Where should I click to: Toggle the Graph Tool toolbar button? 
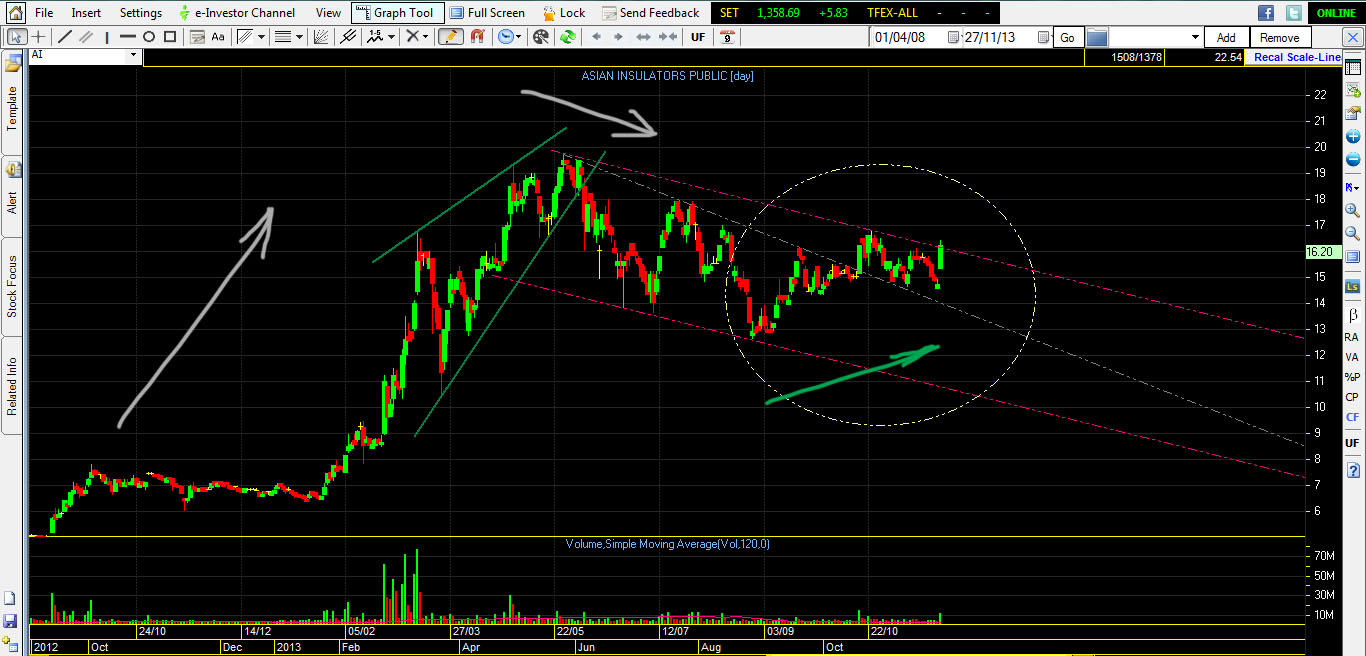point(396,13)
